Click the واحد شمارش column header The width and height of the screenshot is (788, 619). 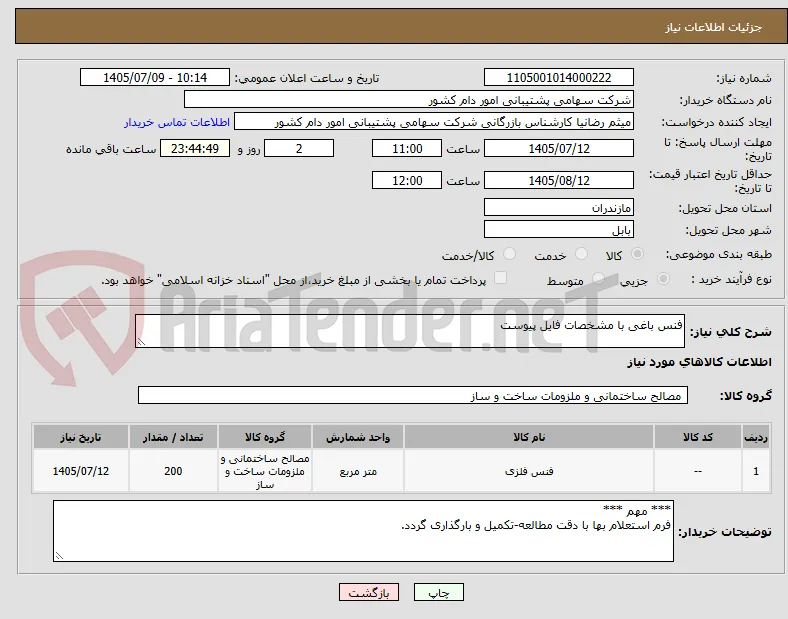(358, 437)
